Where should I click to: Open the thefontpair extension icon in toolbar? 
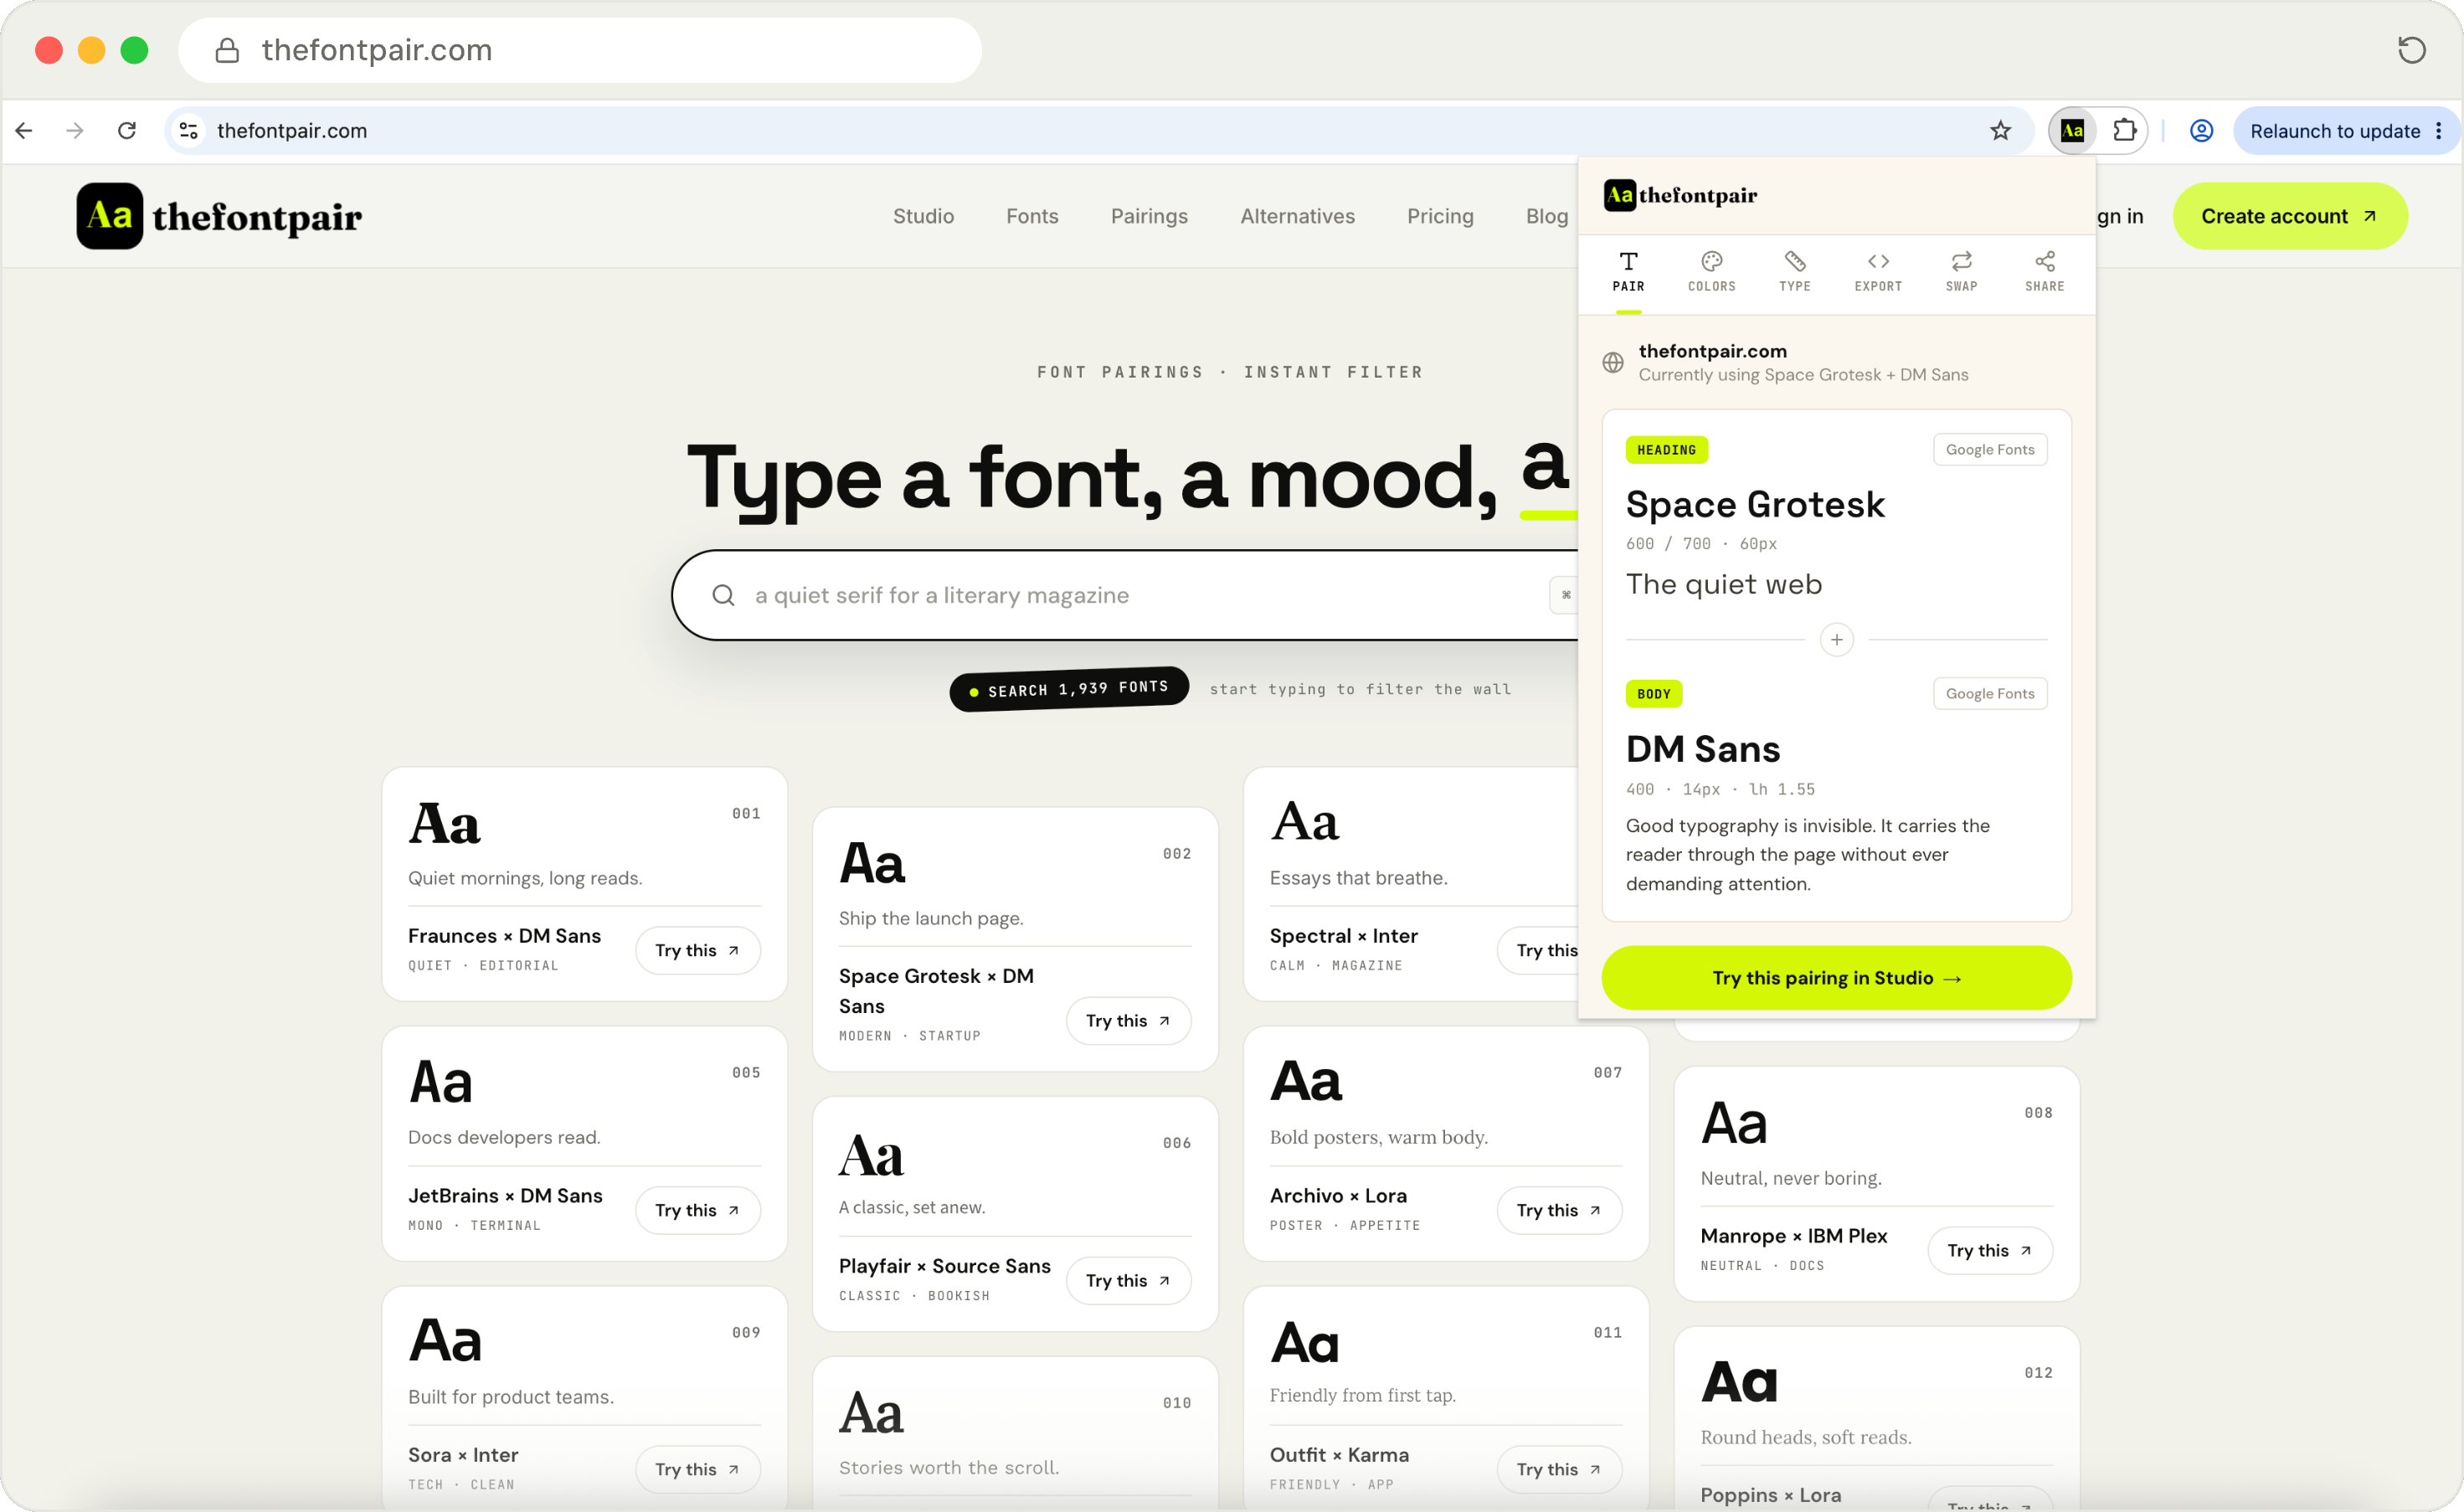pyautogui.click(x=2072, y=131)
